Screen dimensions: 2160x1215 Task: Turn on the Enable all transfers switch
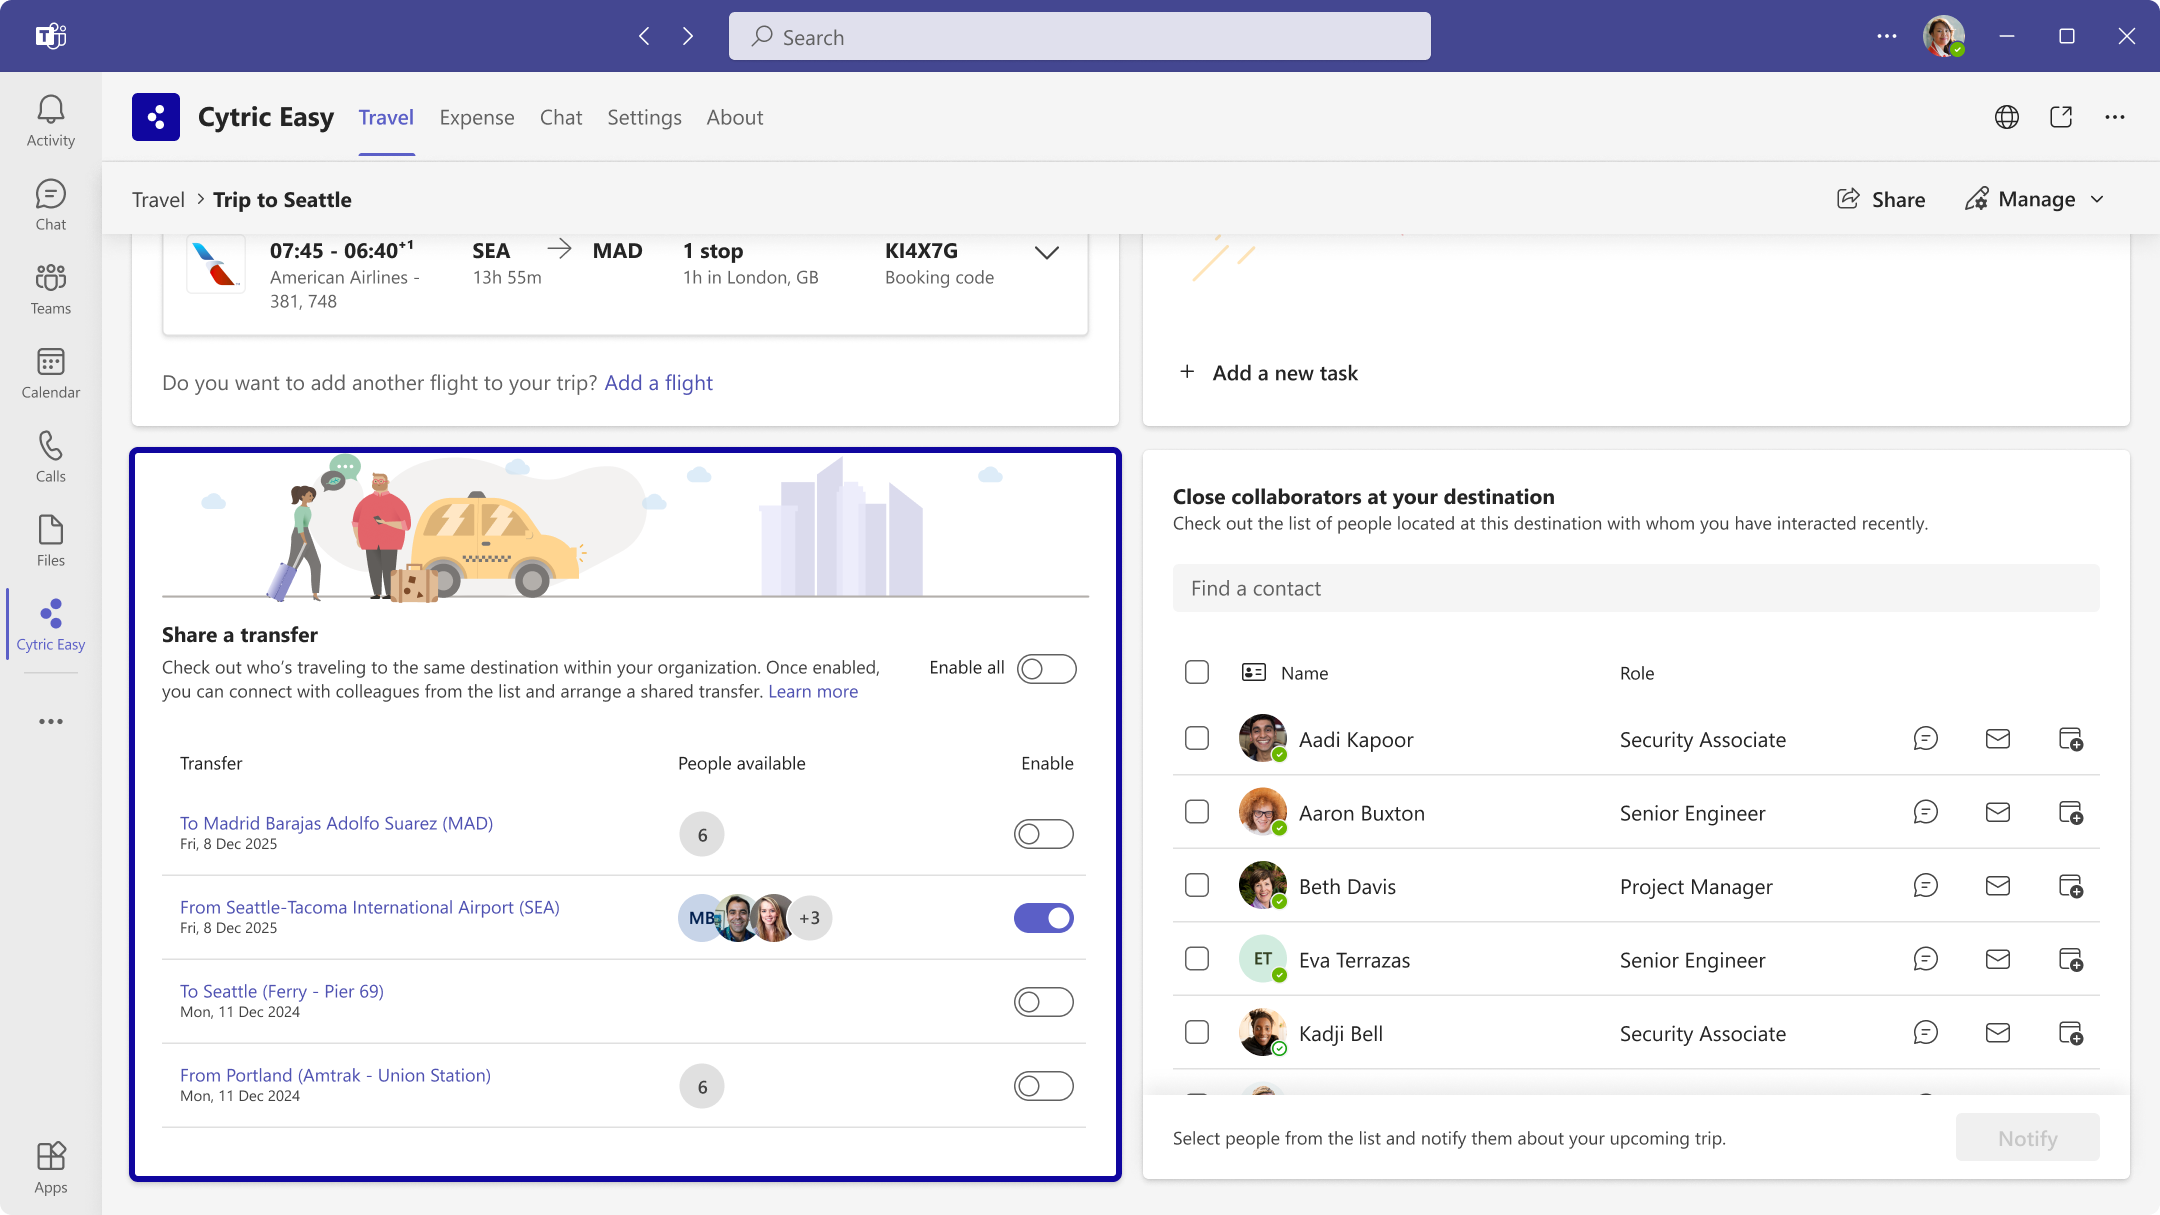pyautogui.click(x=1046, y=668)
